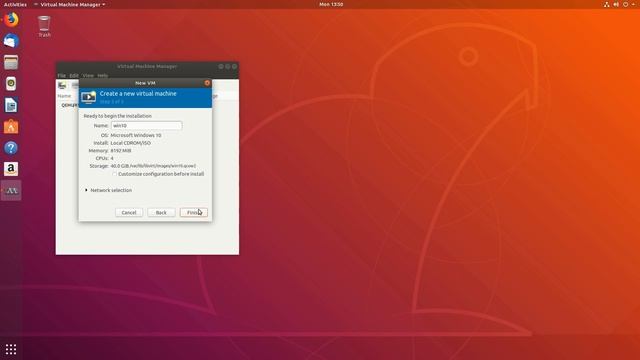Open the Edit menu
The height and width of the screenshot is (360, 640).
[74, 76]
